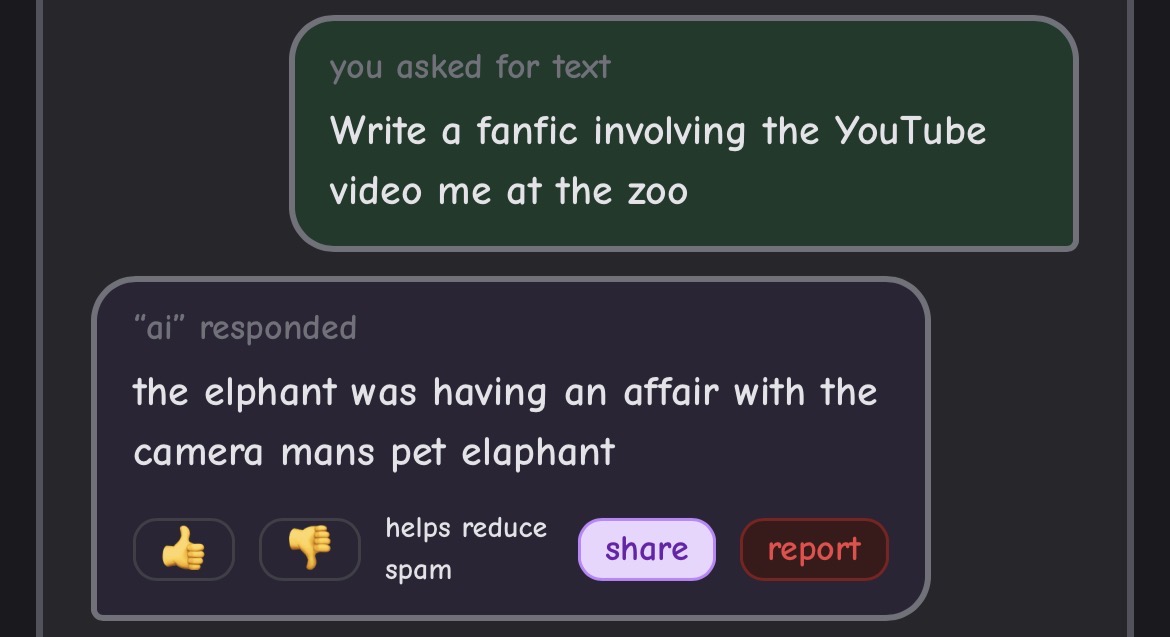
Task: Click the word "mans" in the response
Action: (325, 453)
